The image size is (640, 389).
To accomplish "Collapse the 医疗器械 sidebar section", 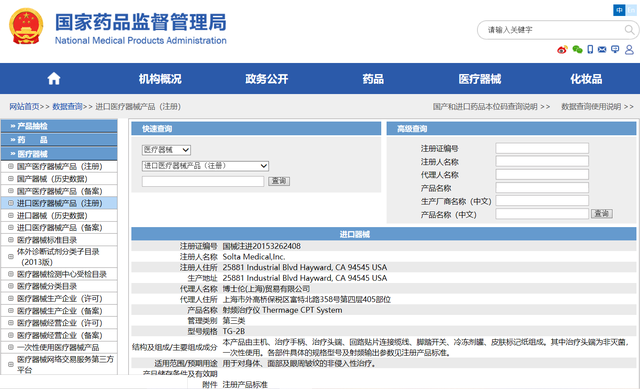I will (x=59, y=154).
